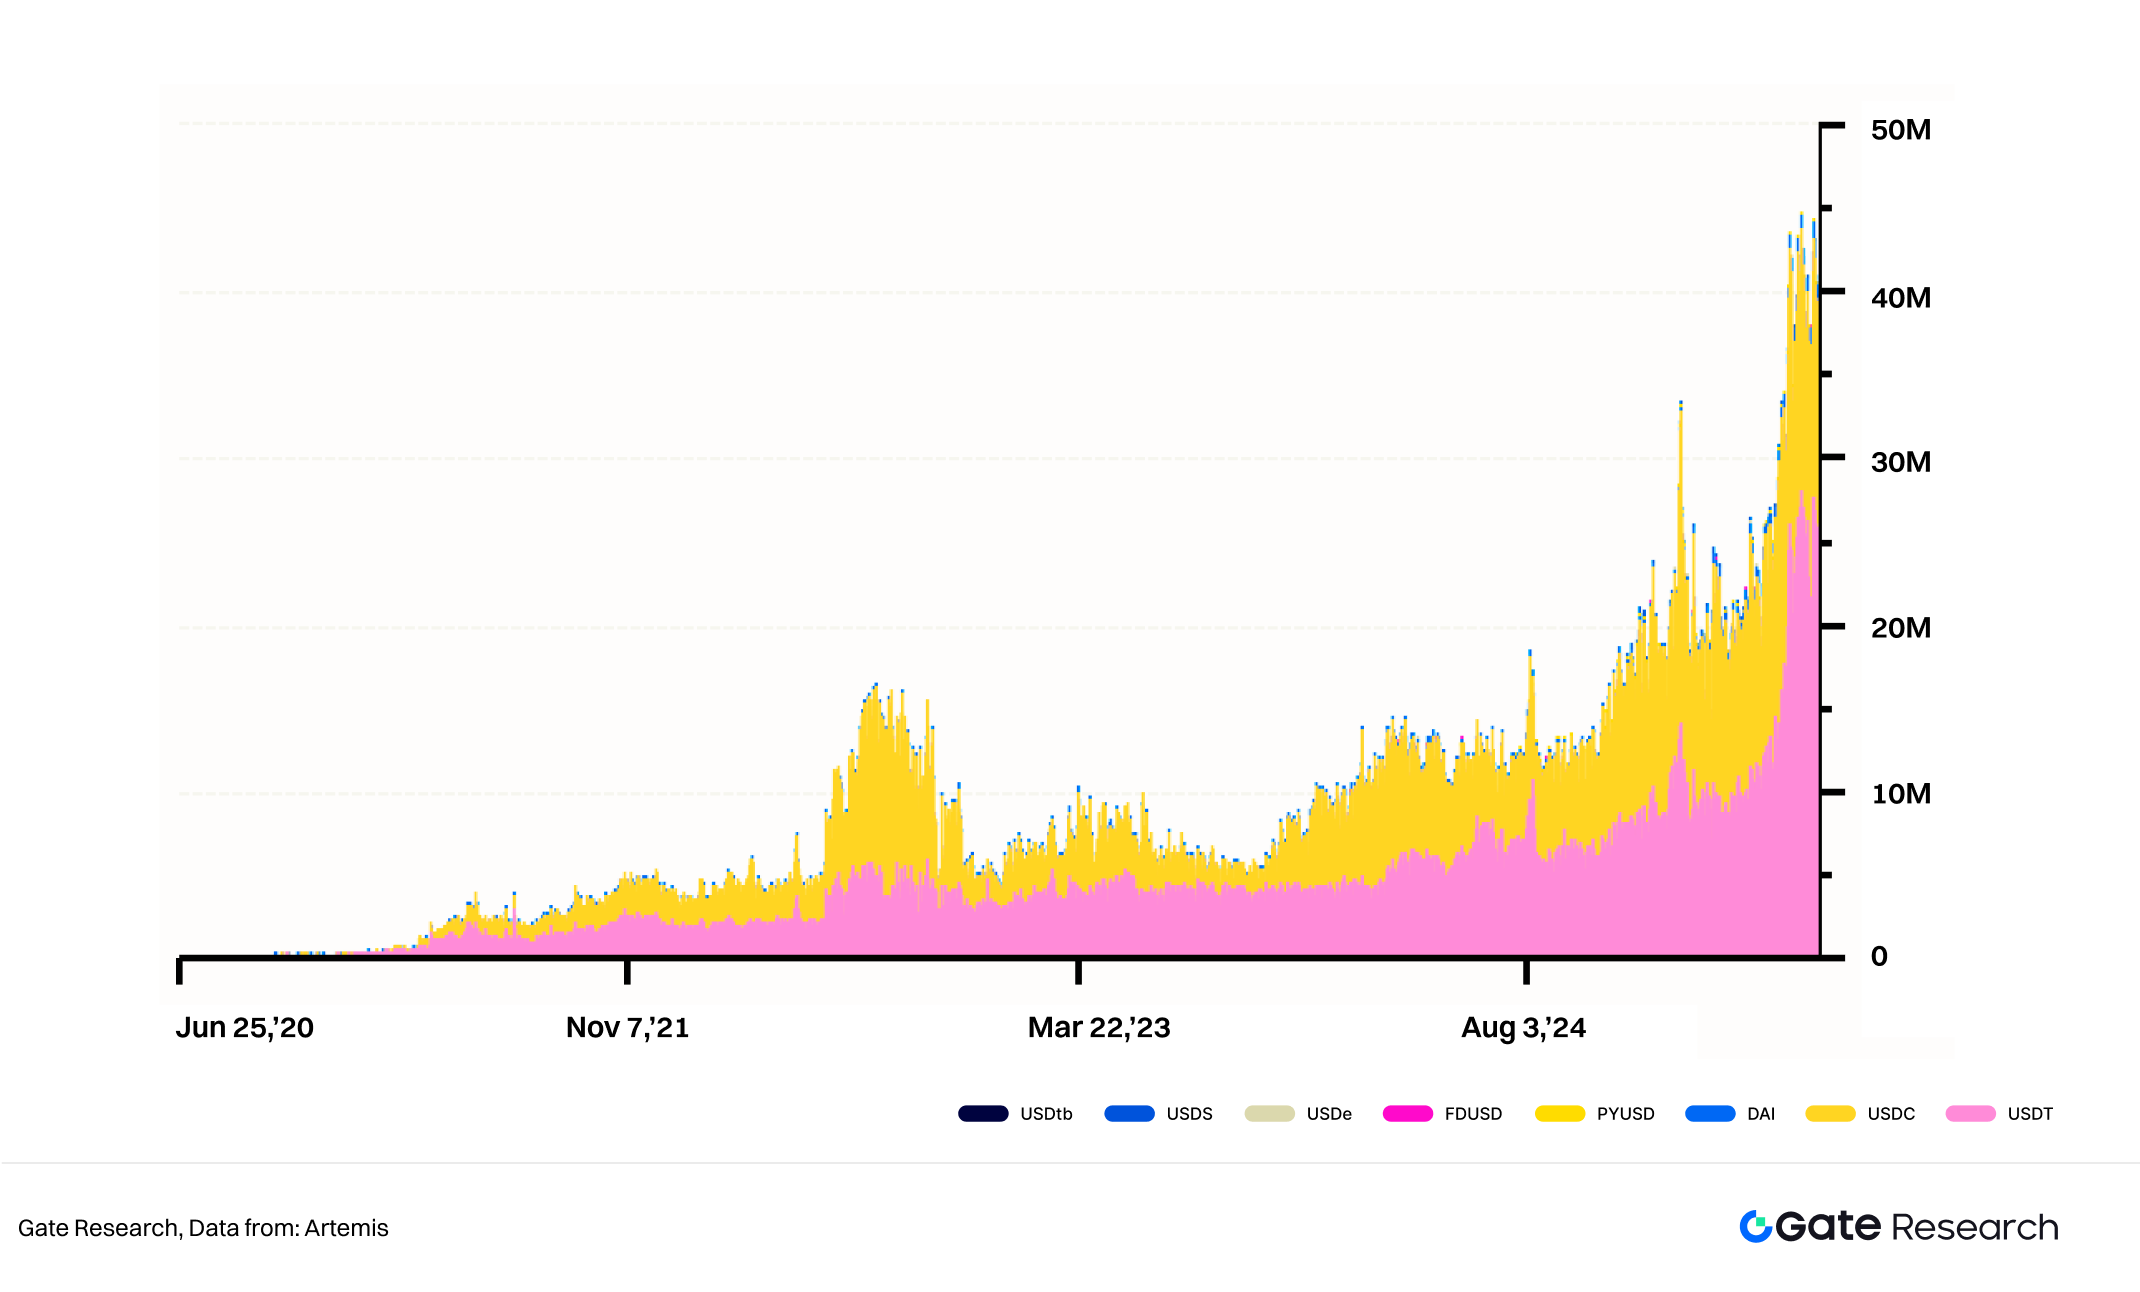Click the 30M y-axis label
The image size is (2140, 1292).
(x=1901, y=462)
